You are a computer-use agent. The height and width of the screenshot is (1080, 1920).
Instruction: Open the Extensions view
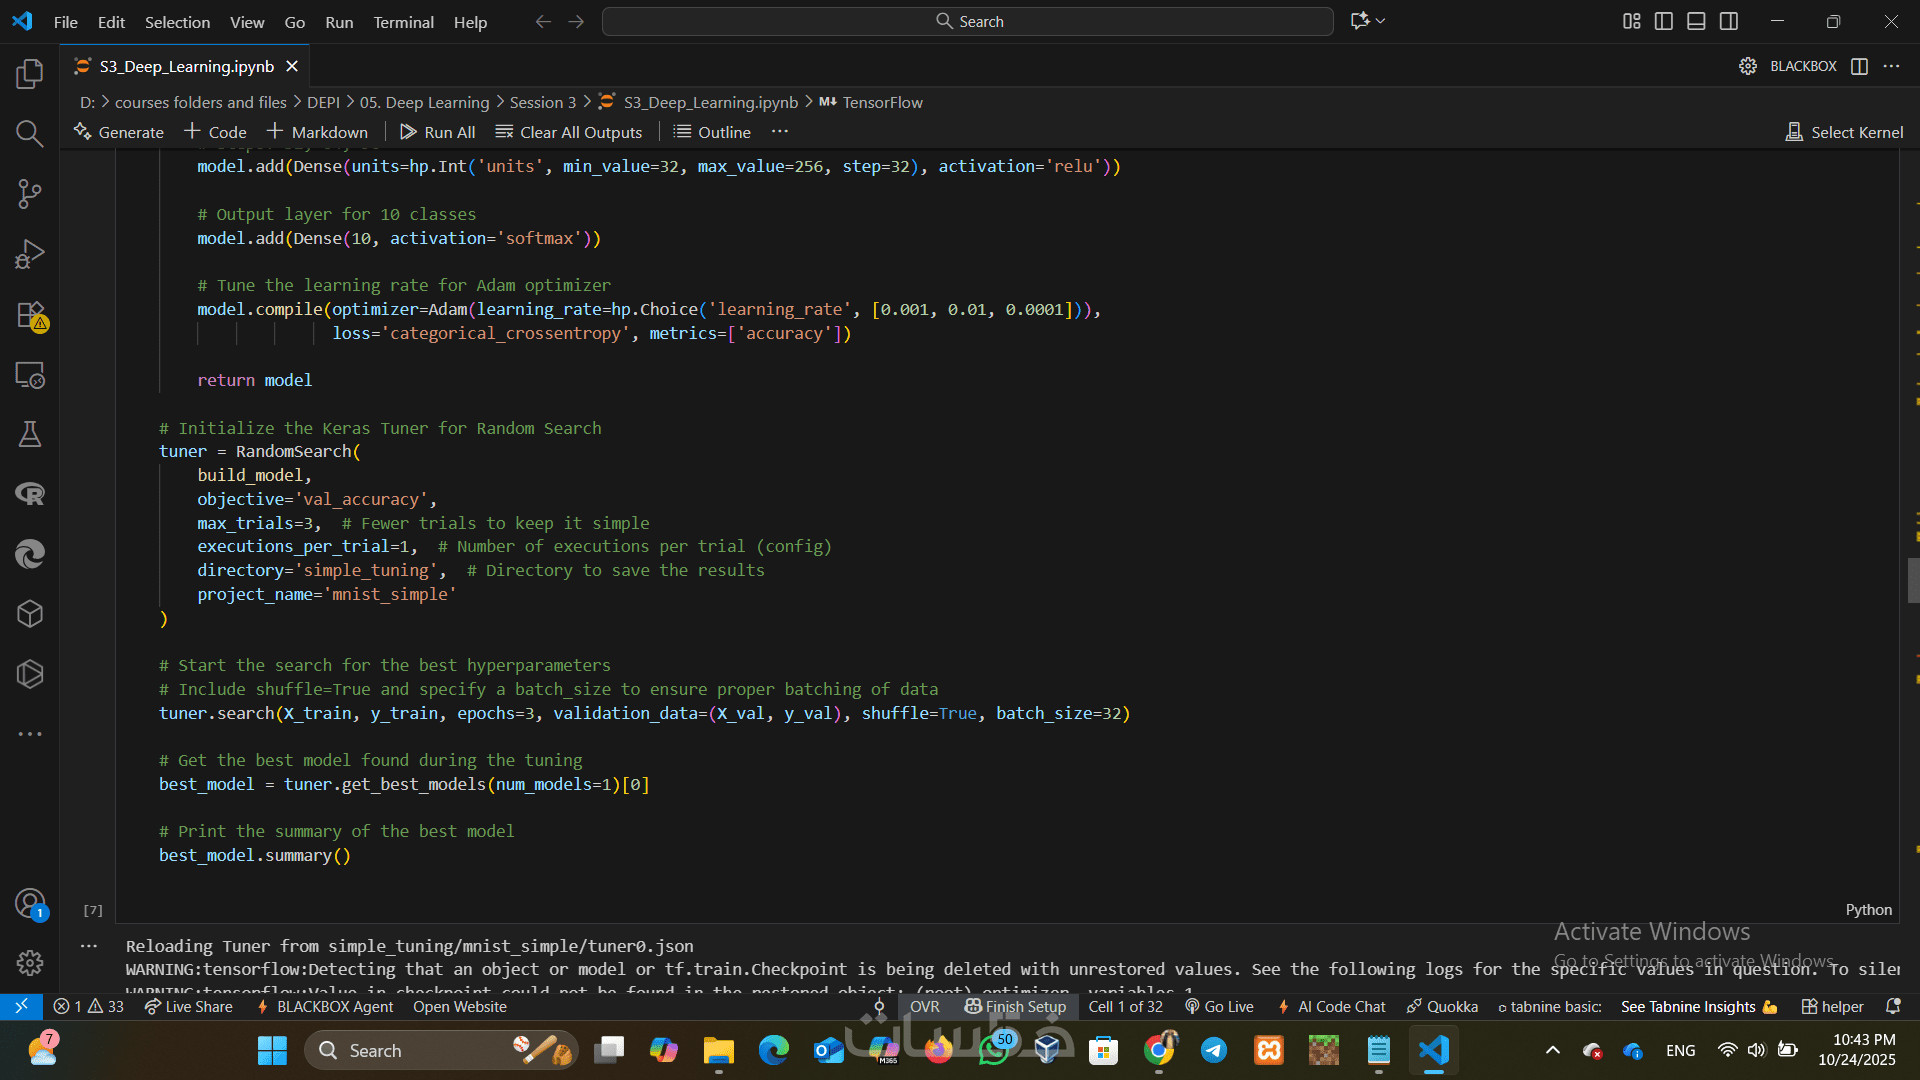coord(30,315)
